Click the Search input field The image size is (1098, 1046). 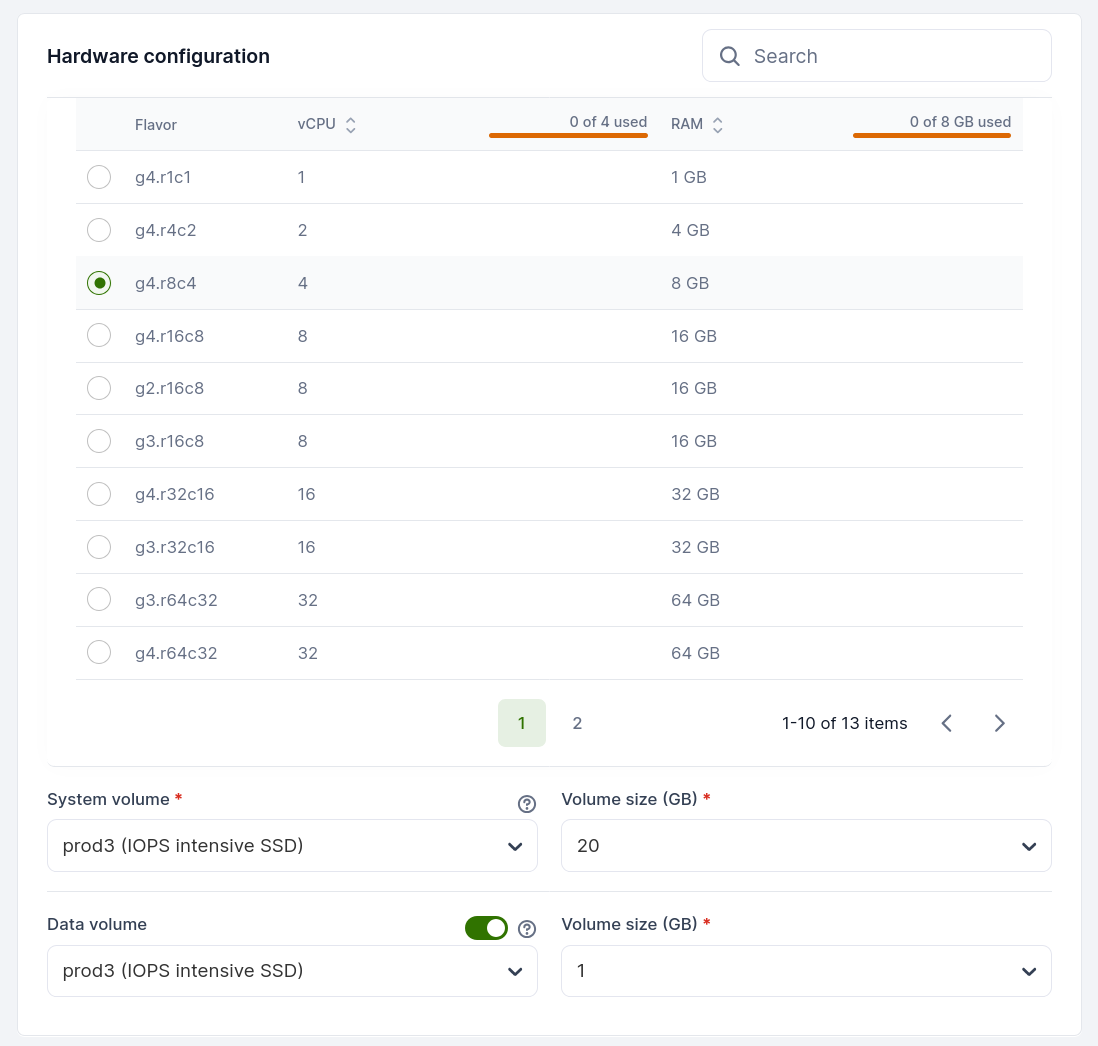[x=890, y=56]
